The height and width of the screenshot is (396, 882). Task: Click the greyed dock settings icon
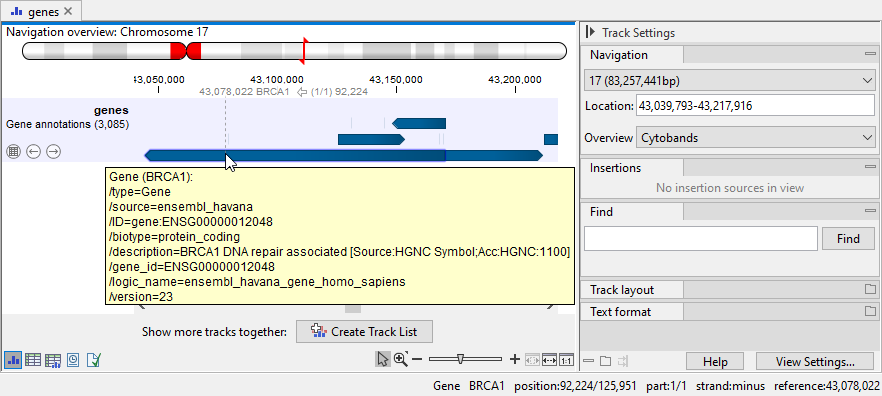tap(622, 361)
